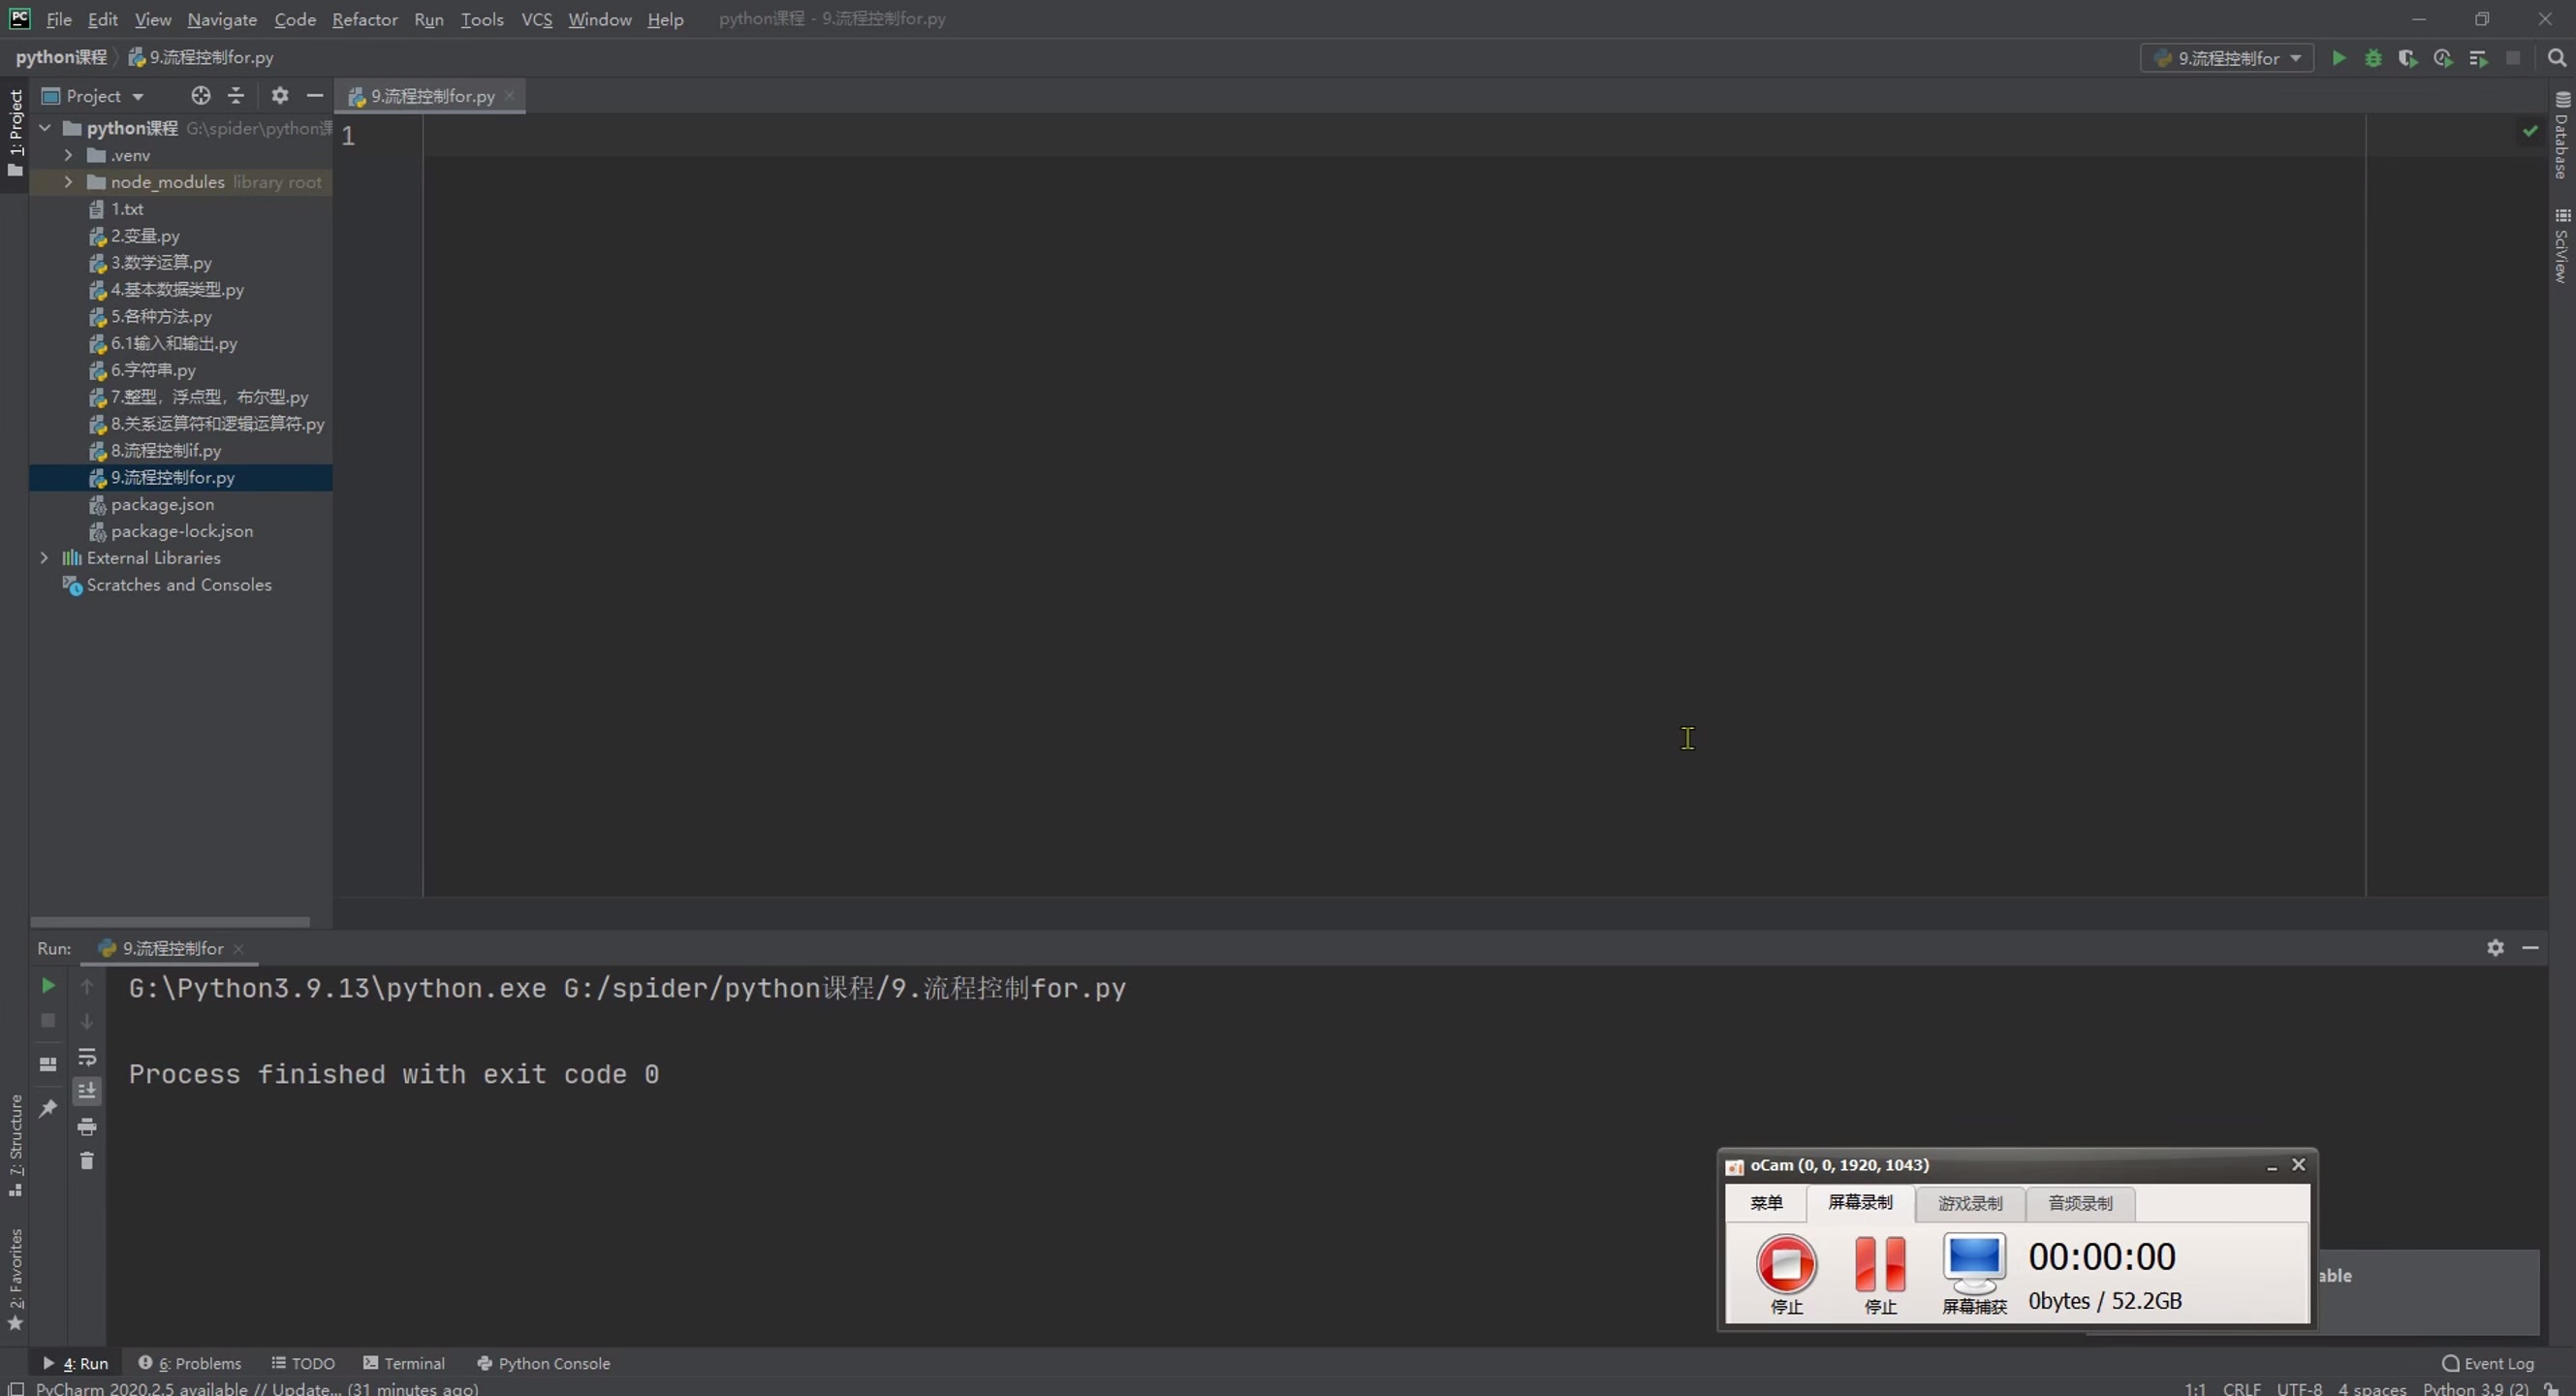Open Project panel settings gear

pyautogui.click(x=280, y=96)
